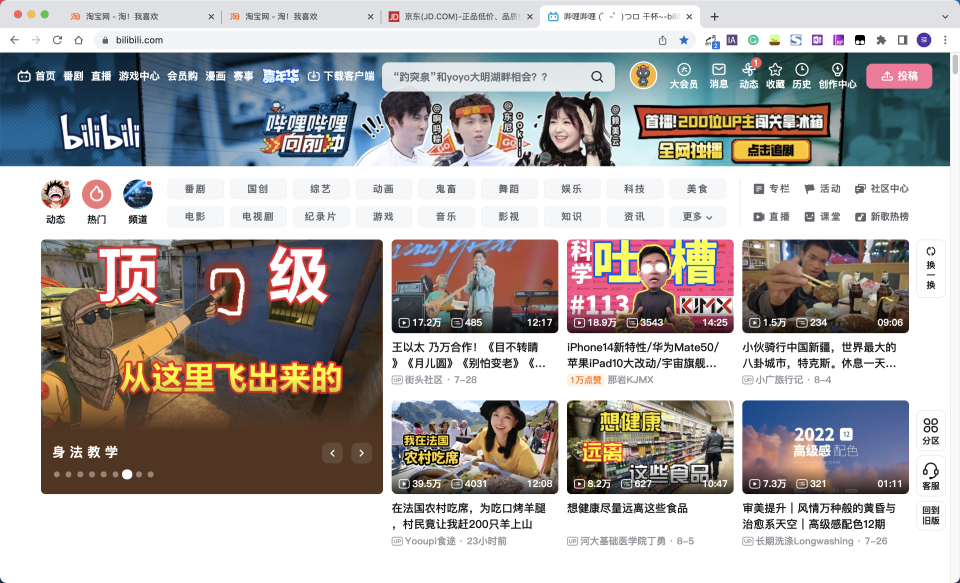Show previous carousel slide
Image resolution: width=960 pixels, height=583 pixels.
tap(332, 453)
